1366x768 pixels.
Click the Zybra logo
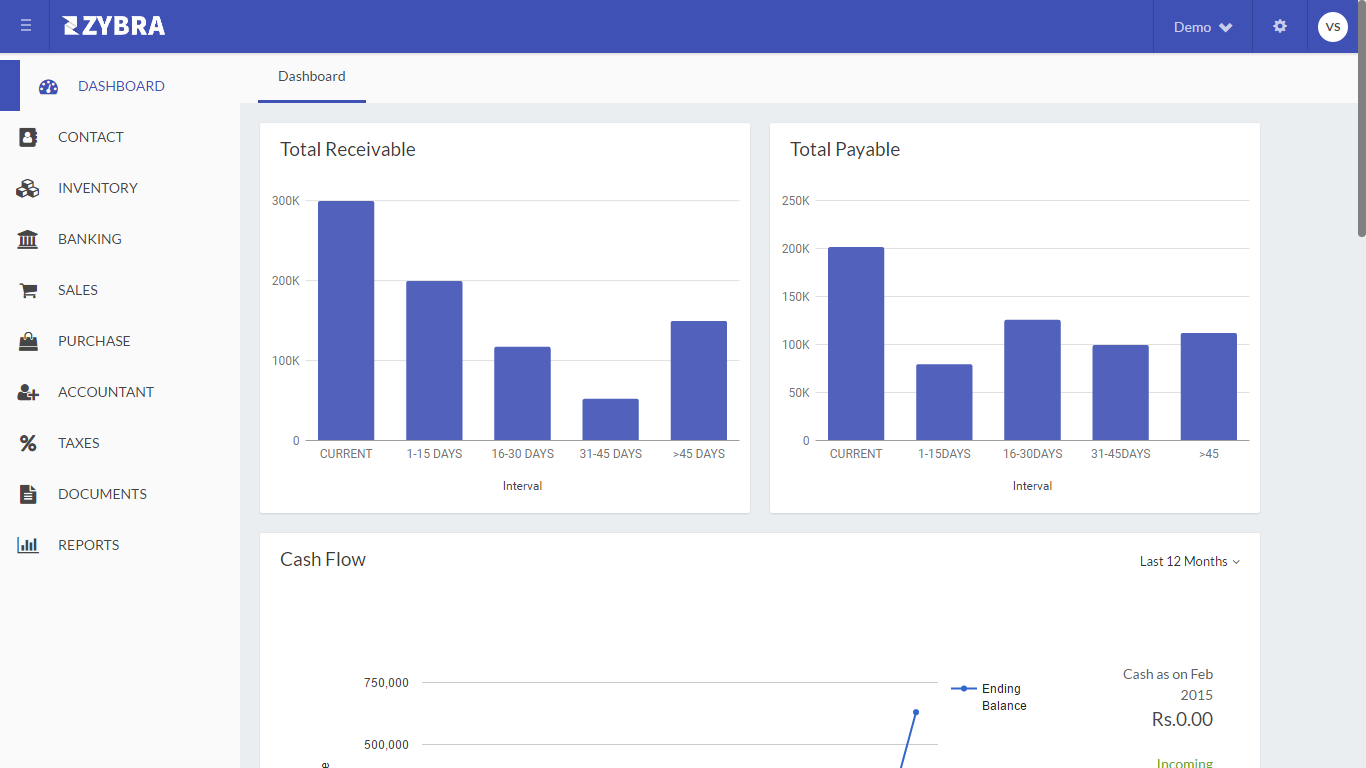tap(114, 26)
